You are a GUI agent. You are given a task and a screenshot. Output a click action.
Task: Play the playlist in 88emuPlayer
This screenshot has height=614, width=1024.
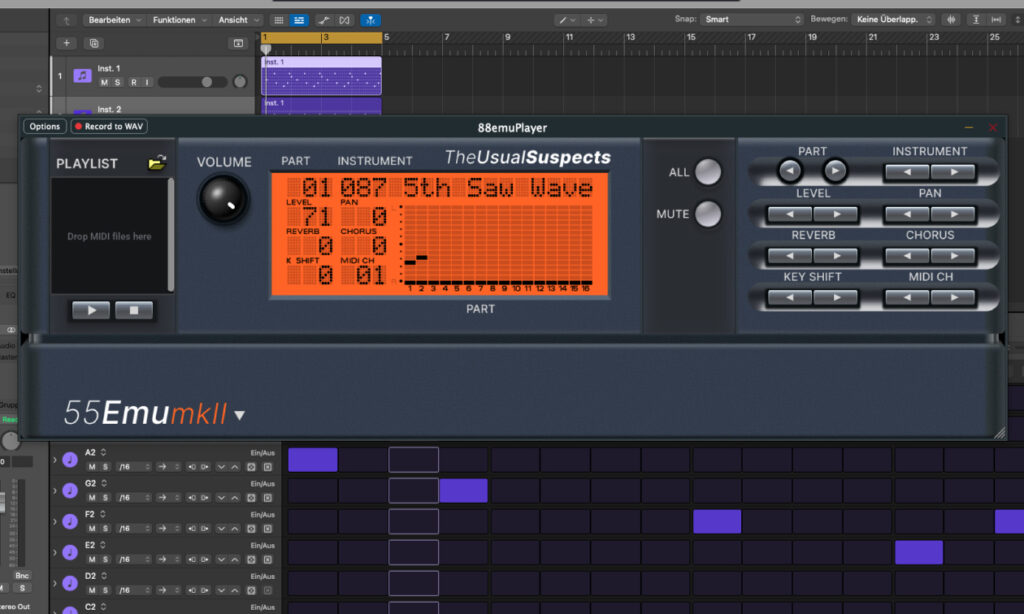[91, 310]
